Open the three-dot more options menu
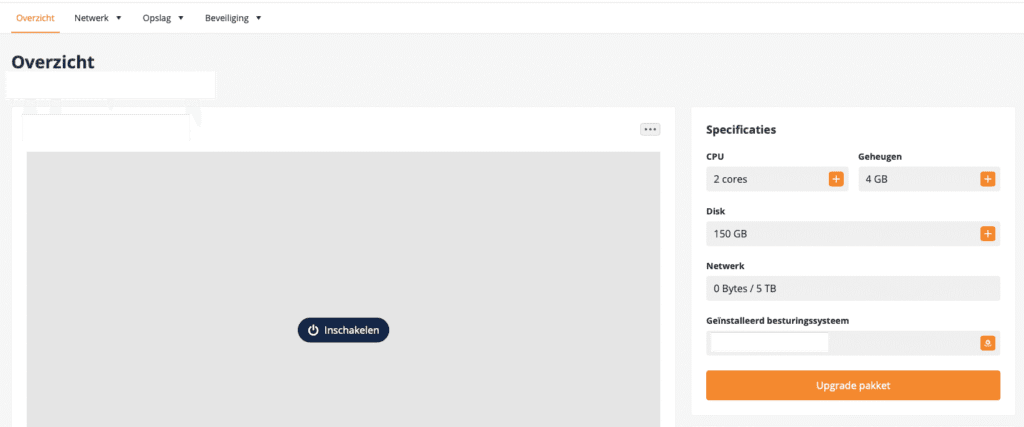The width and height of the screenshot is (1024, 427). click(650, 129)
